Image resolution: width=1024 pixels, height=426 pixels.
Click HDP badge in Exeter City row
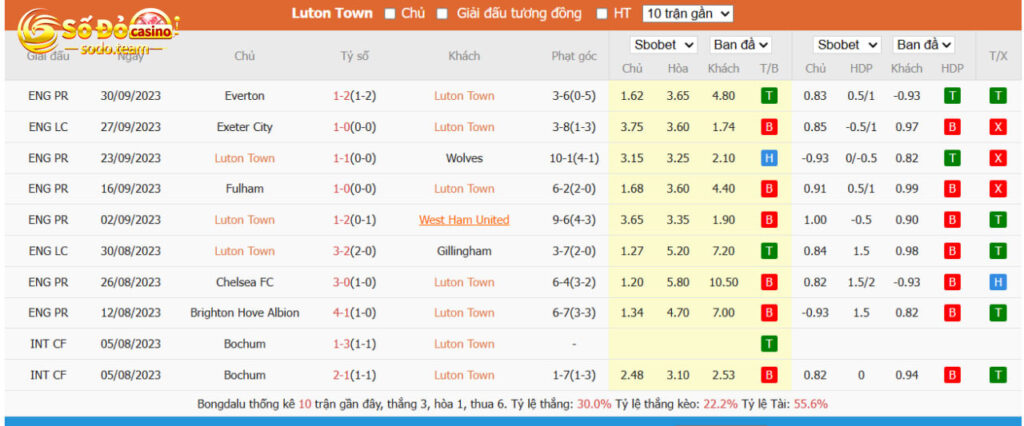[952, 127]
